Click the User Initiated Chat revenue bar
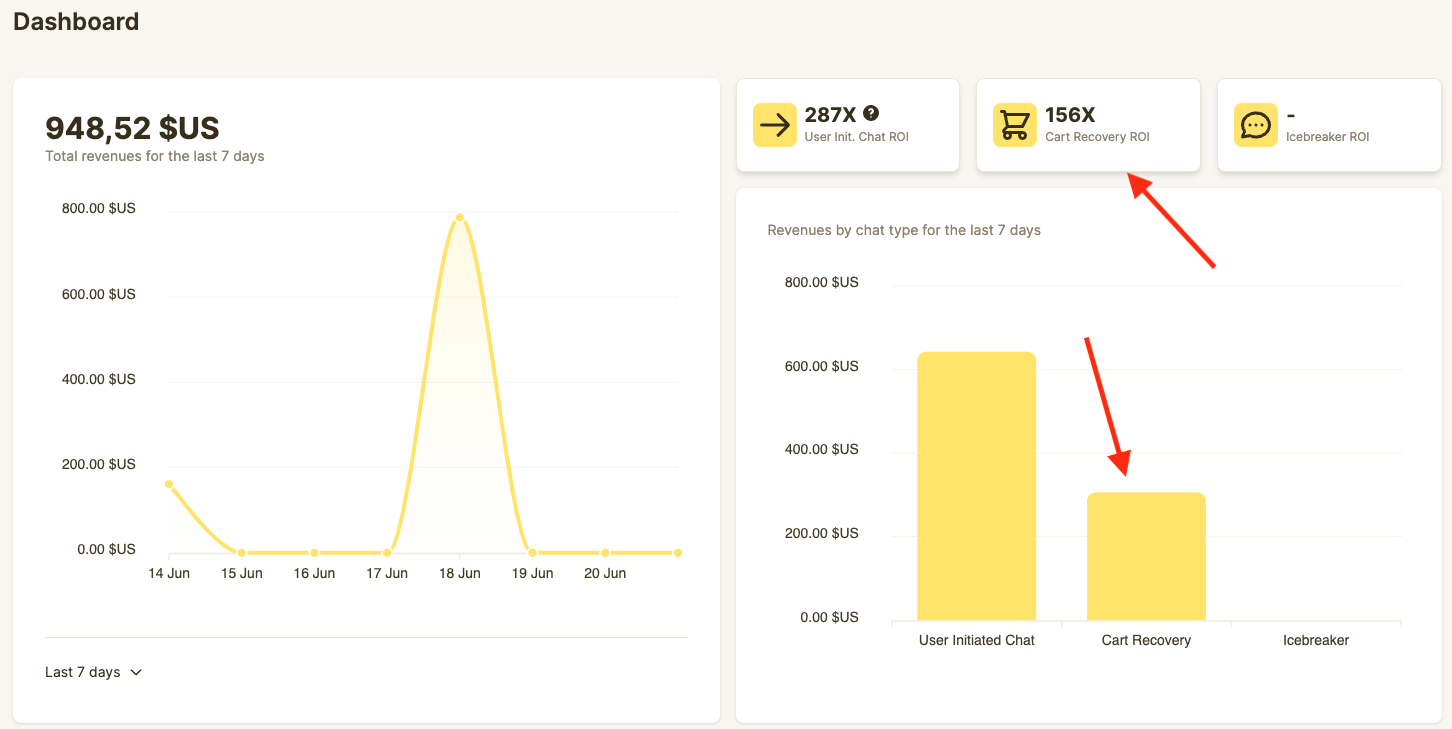The width and height of the screenshot is (1452, 729). click(976, 486)
